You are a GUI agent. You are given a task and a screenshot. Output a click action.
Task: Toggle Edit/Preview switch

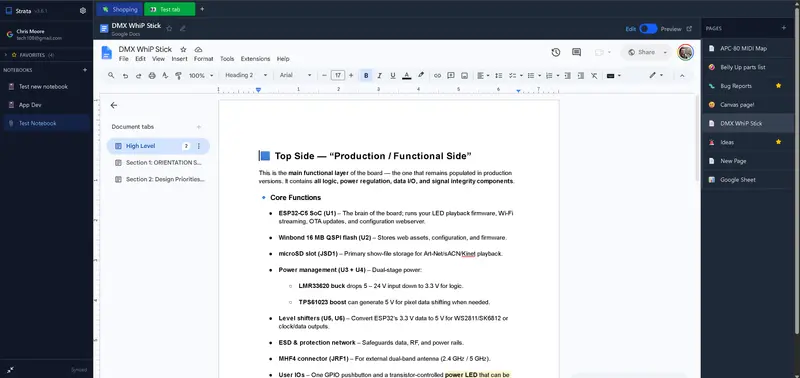click(648, 29)
